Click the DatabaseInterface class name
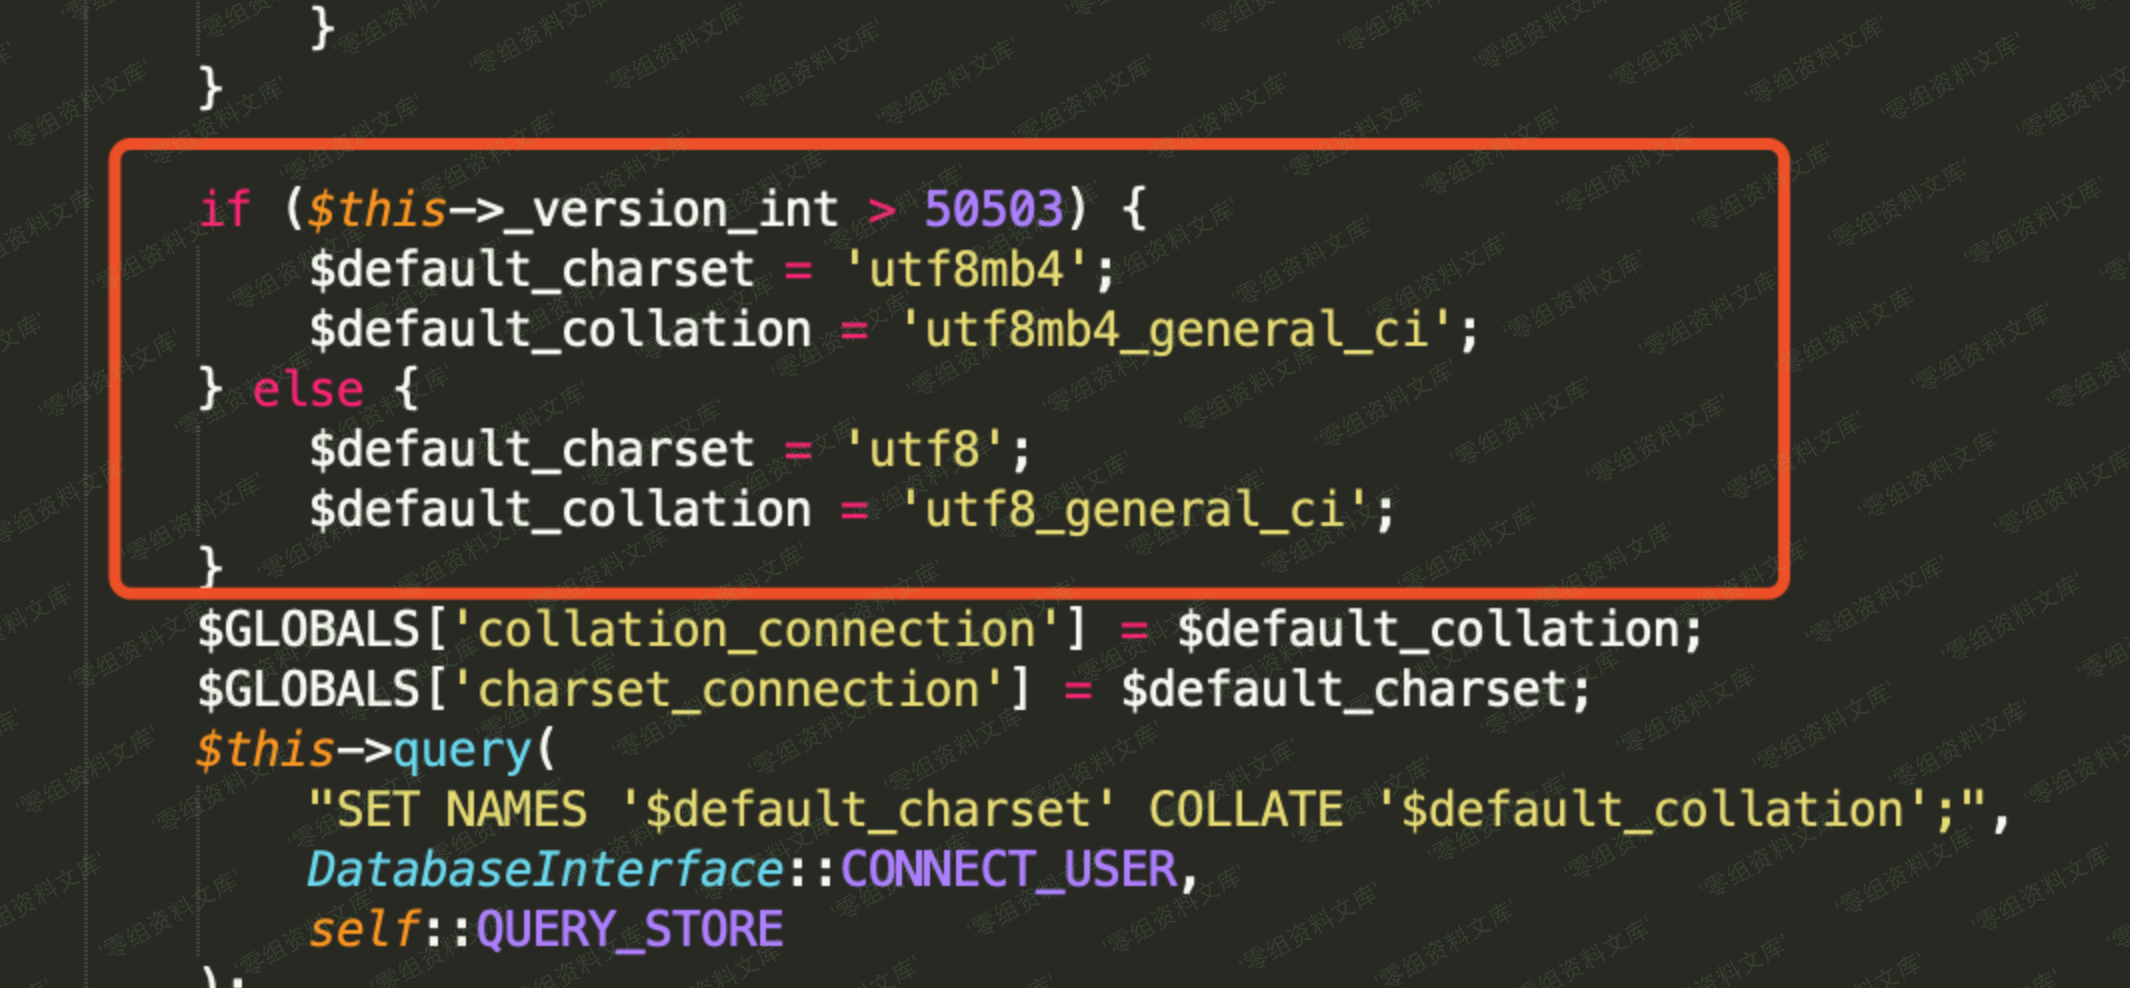 point(545,870)
